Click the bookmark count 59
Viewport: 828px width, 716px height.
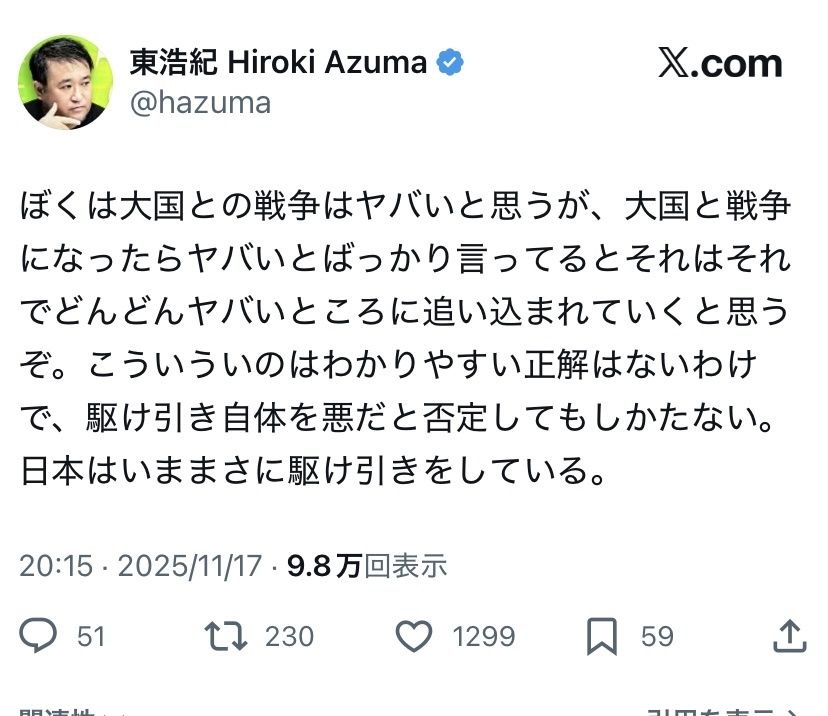(x=657, y=636)
